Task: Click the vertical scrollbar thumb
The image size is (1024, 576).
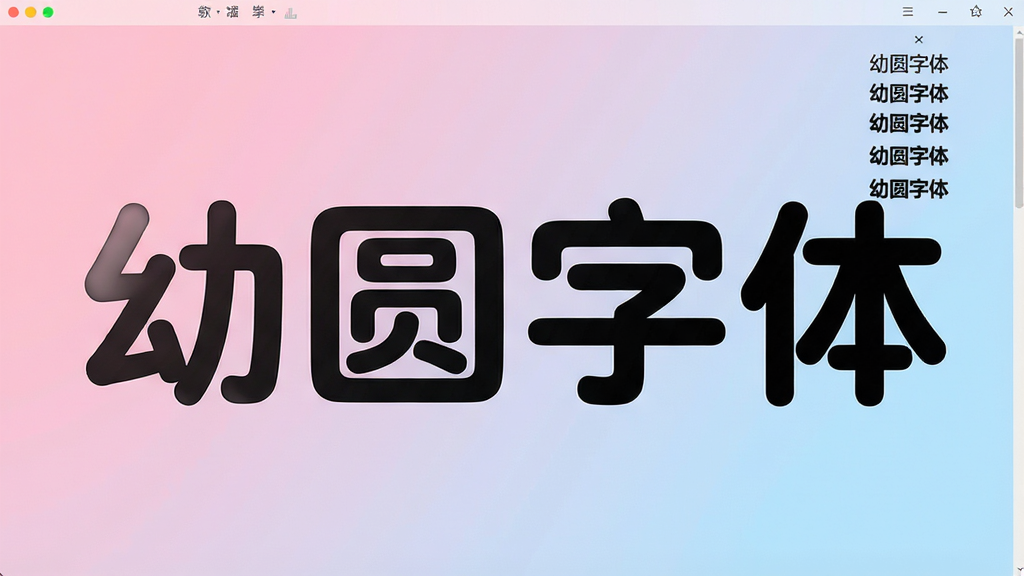Action: pyautogui.click(x=1019, y=124)
